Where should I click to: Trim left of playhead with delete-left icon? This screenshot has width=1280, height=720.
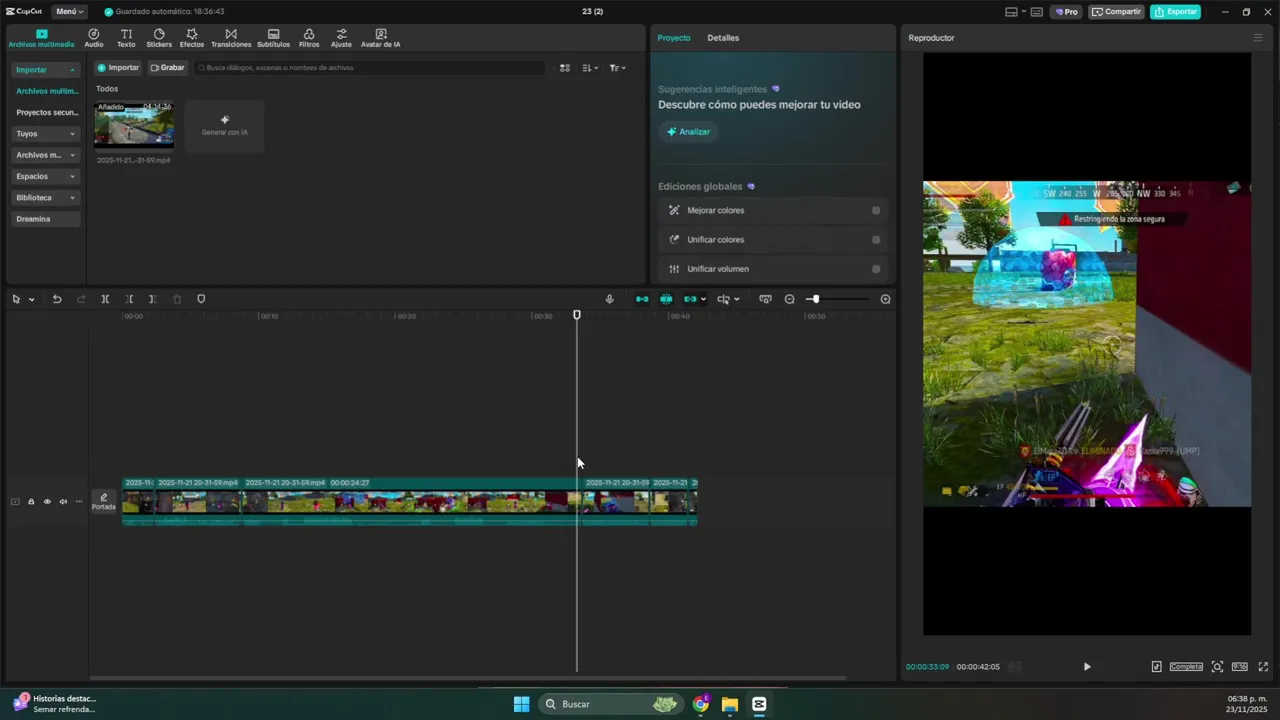tap(129, 299)
